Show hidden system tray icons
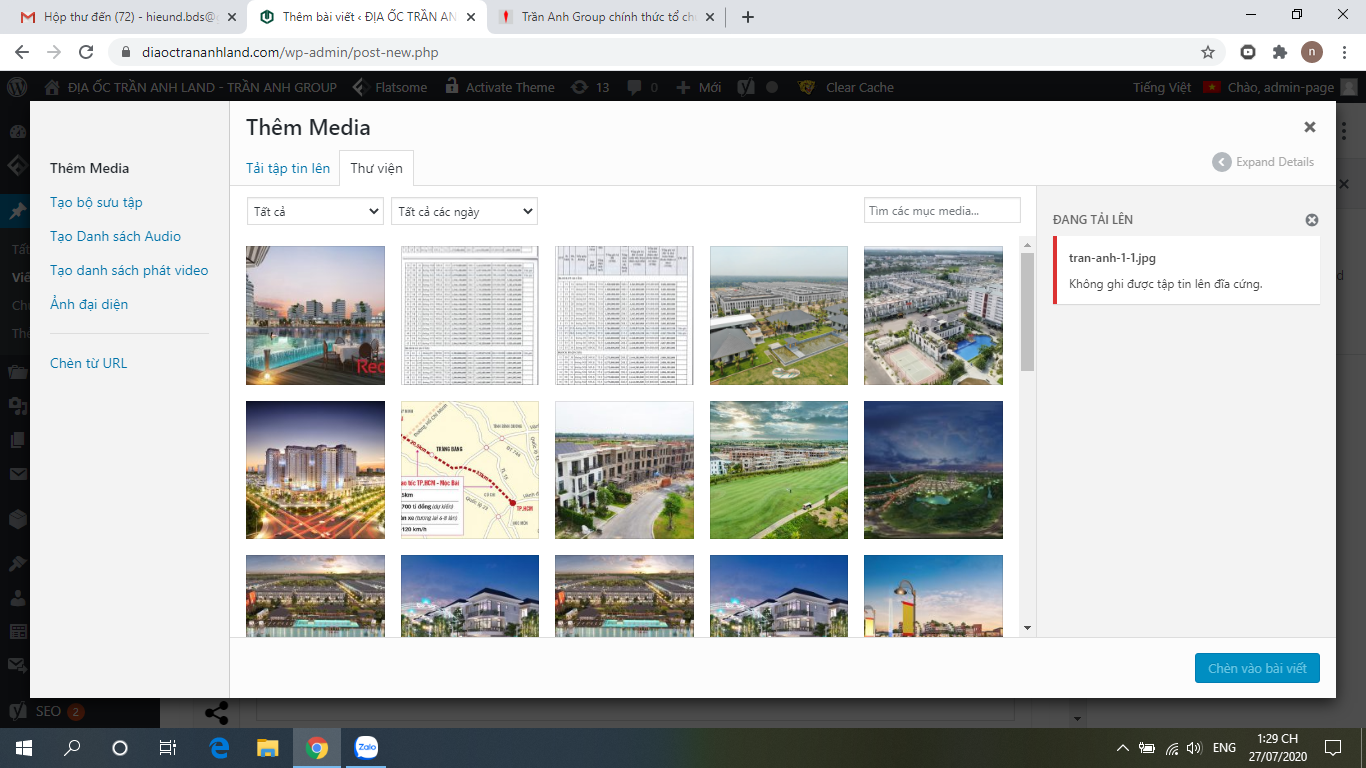The width and height of the screenshot is (1366, 768). [x=1123, y=748]
